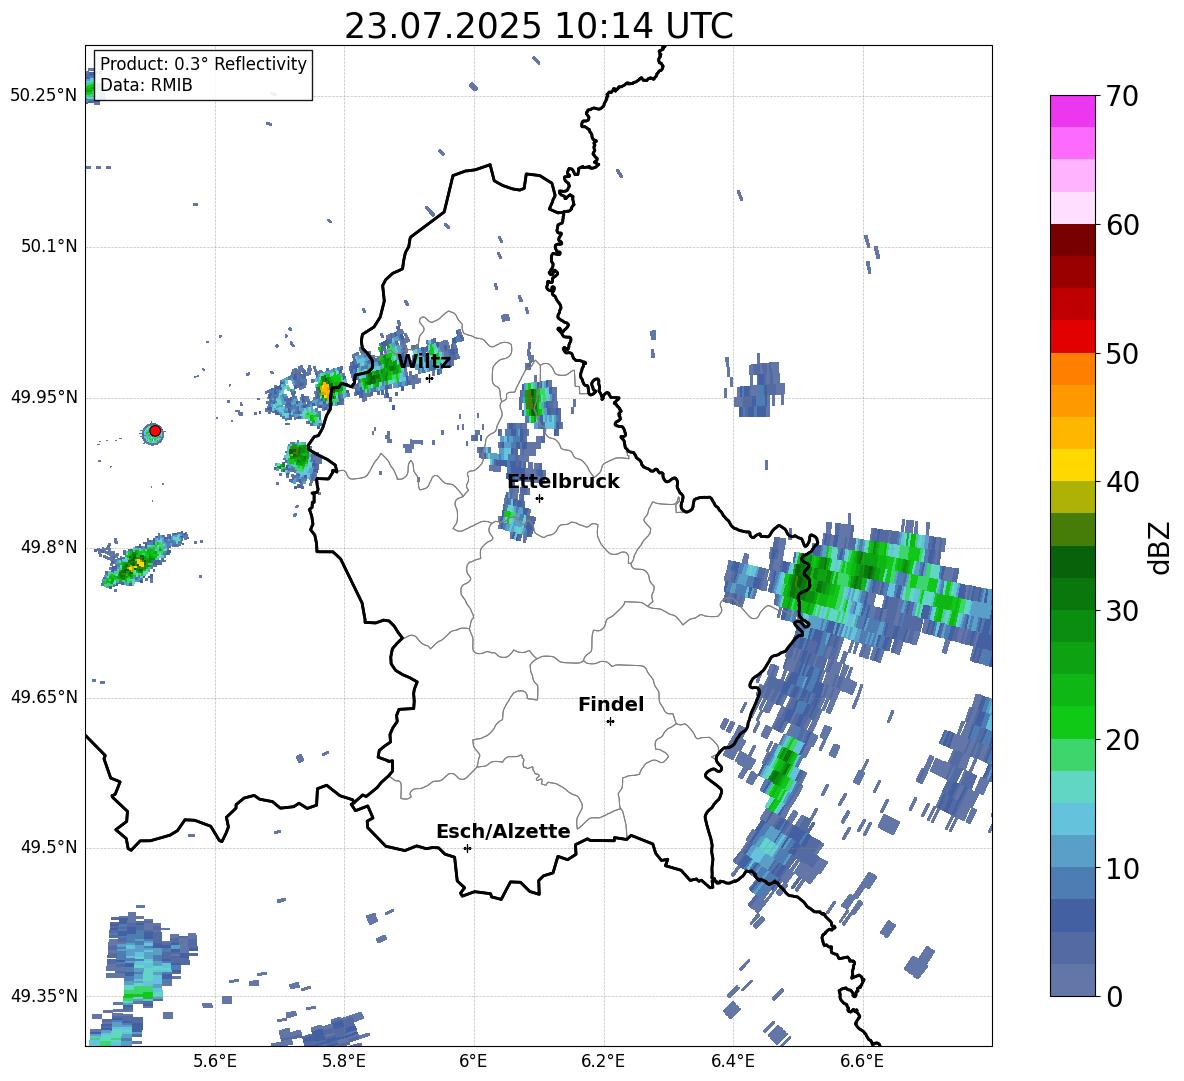Select the Findel station label
Viewport: 1184px width, 1081px height.
pos(611,704)
